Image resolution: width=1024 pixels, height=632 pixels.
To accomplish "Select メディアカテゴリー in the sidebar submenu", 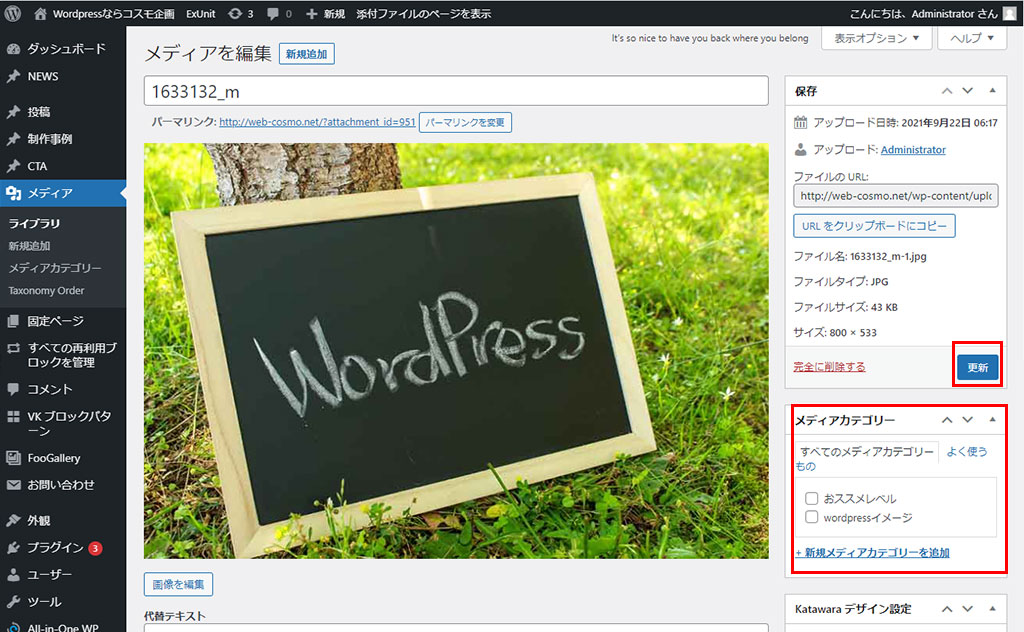I will tap(55, 268).
